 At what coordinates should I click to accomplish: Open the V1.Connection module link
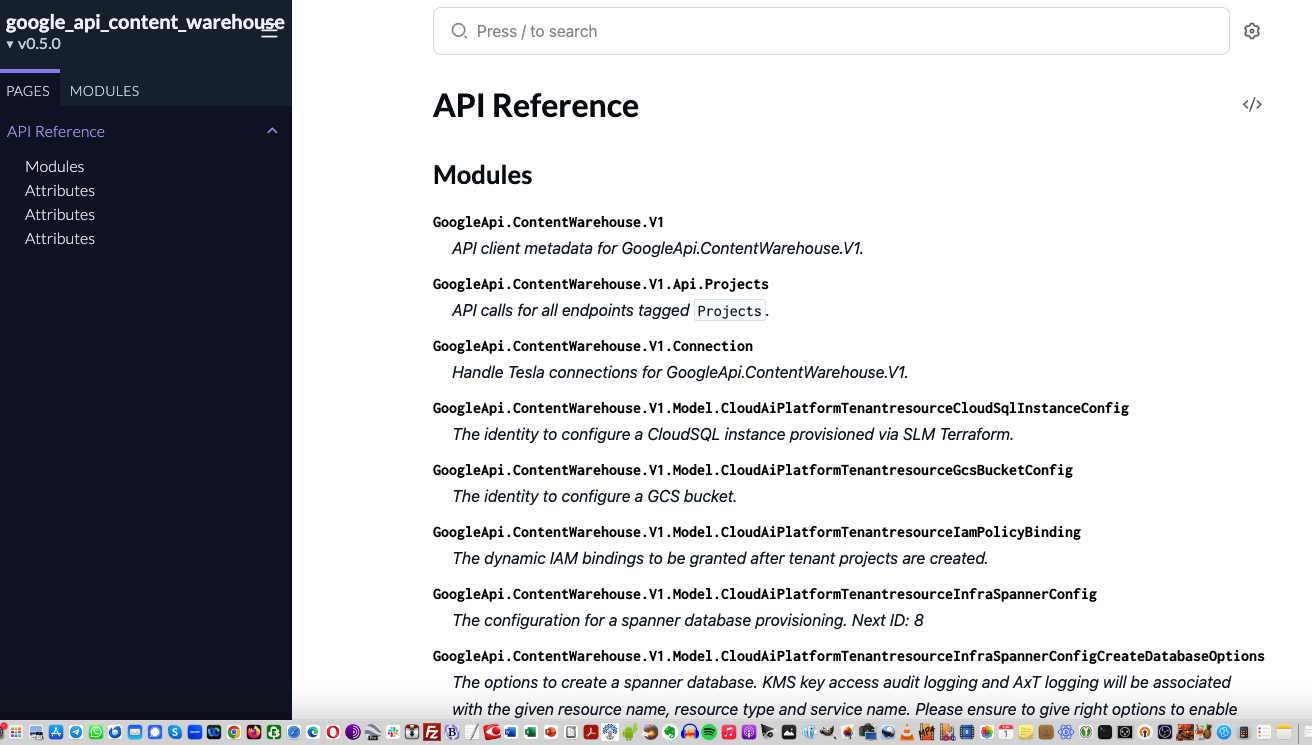(592, 346)
